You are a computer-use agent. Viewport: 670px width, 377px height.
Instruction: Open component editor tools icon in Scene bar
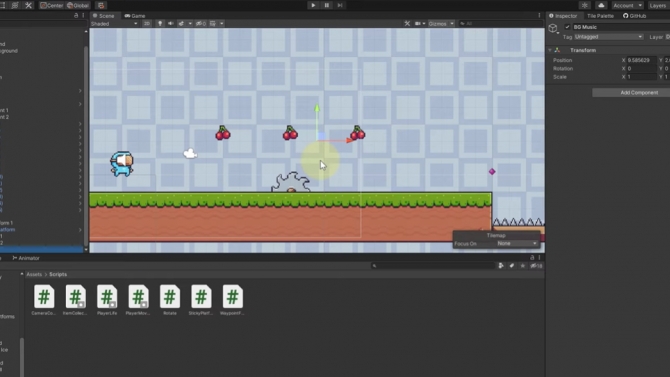(x=407, y=24)
